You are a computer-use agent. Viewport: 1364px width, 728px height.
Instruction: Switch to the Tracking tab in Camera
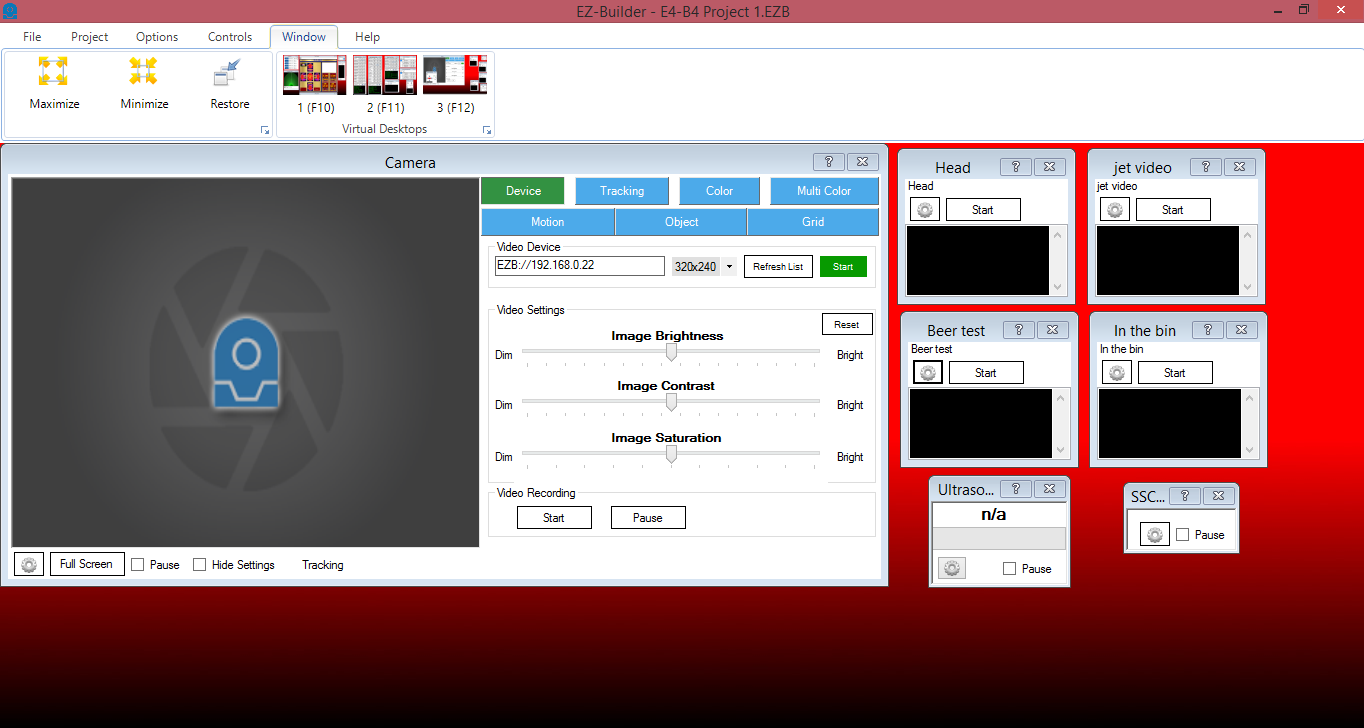(x=622, y=191)
